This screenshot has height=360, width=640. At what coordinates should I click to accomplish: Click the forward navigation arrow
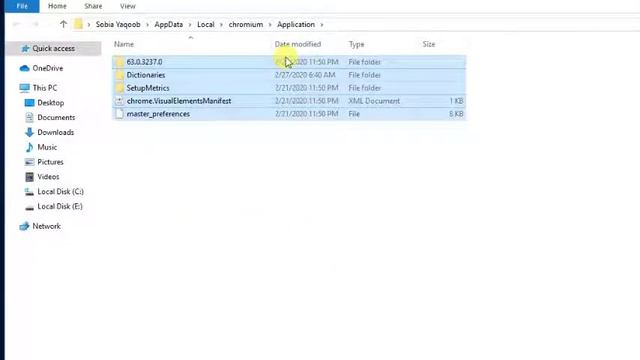tap(35, 24)
